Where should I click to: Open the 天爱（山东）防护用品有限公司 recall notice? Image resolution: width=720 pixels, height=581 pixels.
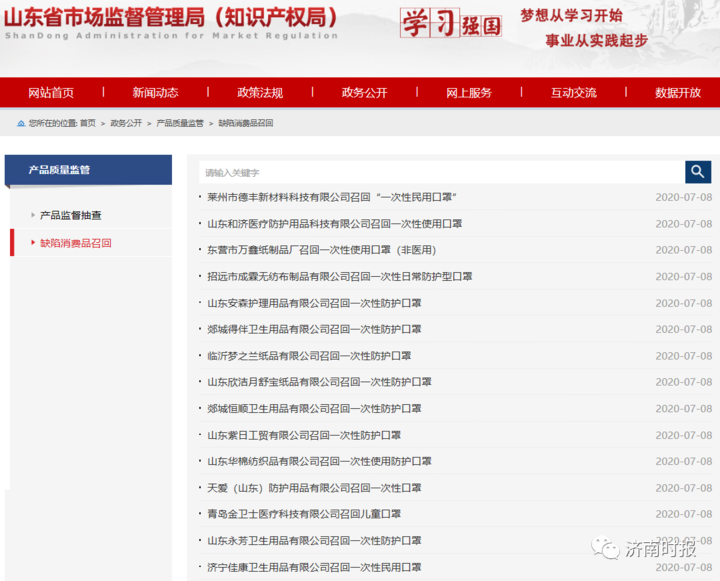pos(314,488)
